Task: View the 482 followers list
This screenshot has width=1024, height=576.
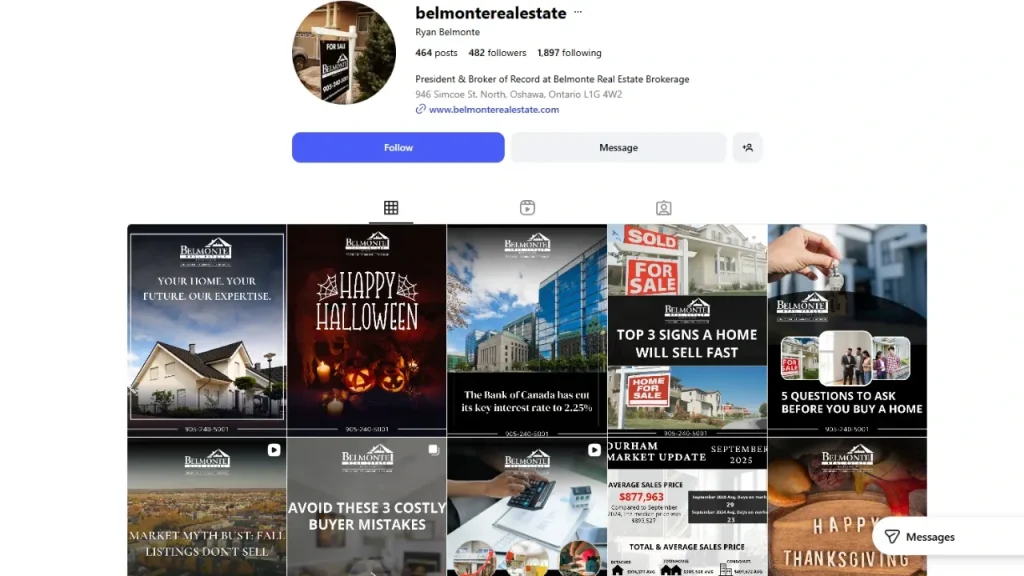Action: tap(497, 53)
